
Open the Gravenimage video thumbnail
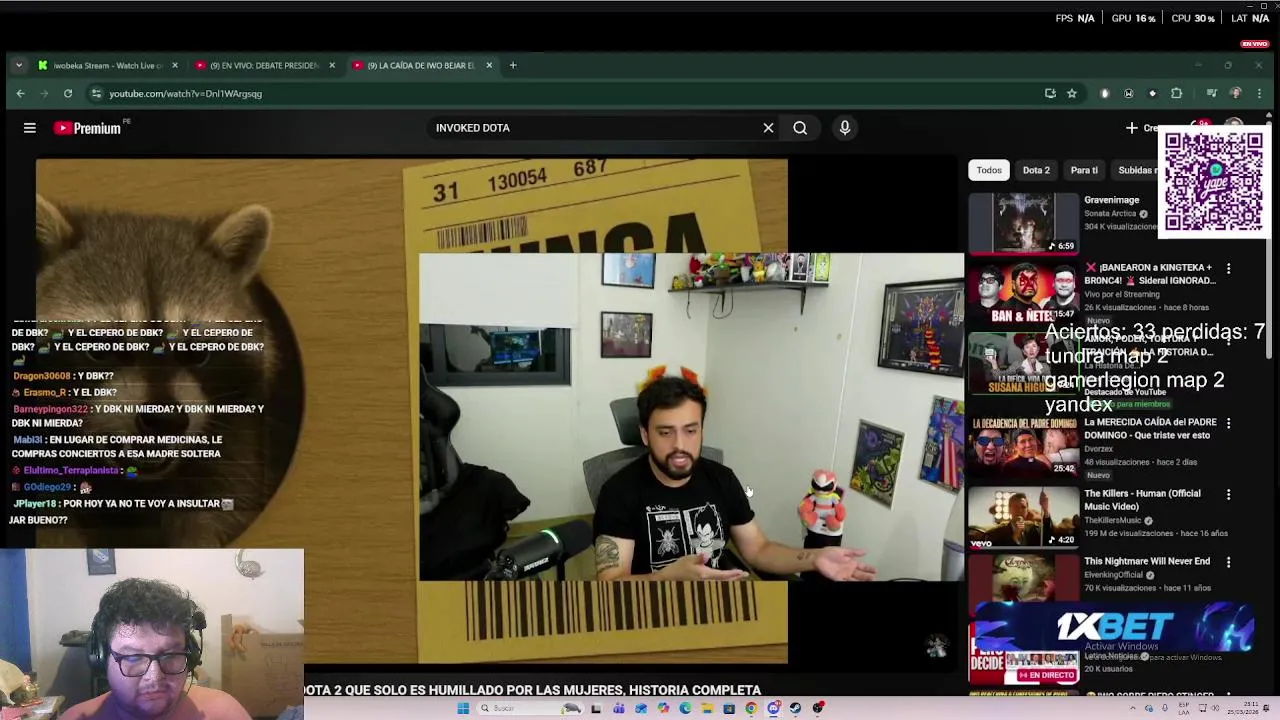click(x=1023, y=223)
